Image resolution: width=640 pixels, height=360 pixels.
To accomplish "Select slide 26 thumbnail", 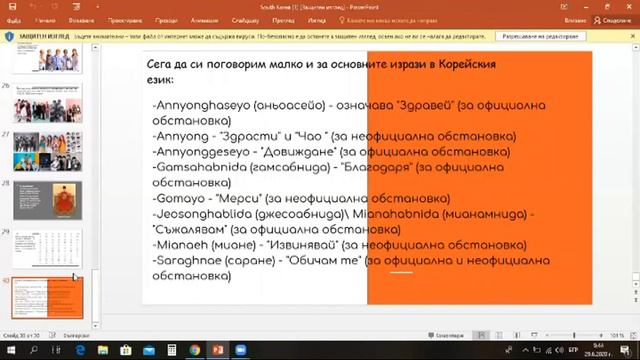I will [x=48, y=103].
